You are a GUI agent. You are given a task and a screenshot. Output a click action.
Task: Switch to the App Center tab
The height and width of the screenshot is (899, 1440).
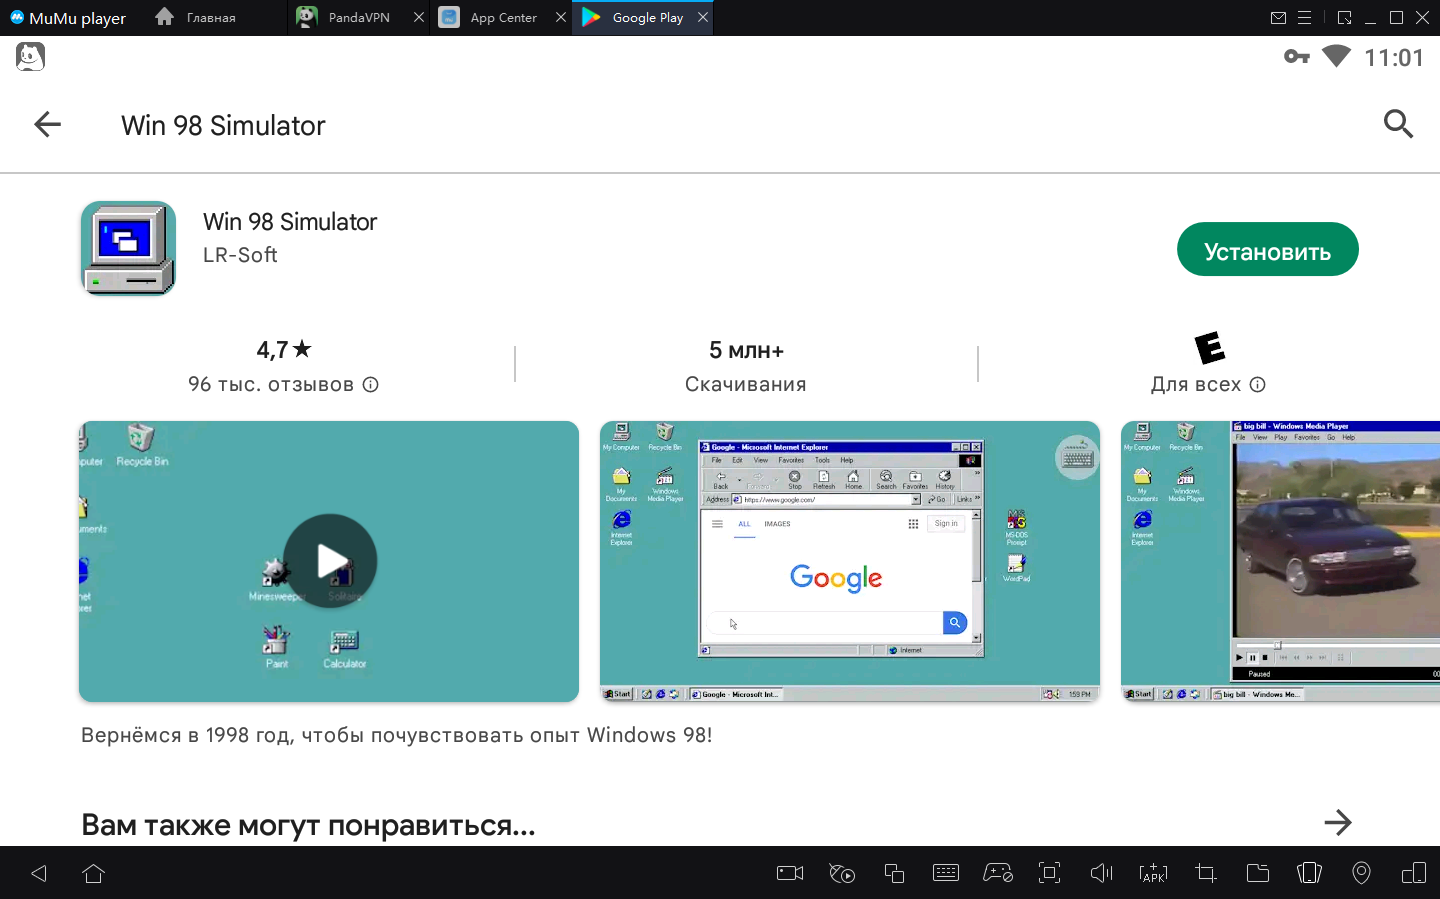pyautogui.click(x=502, y=18)
